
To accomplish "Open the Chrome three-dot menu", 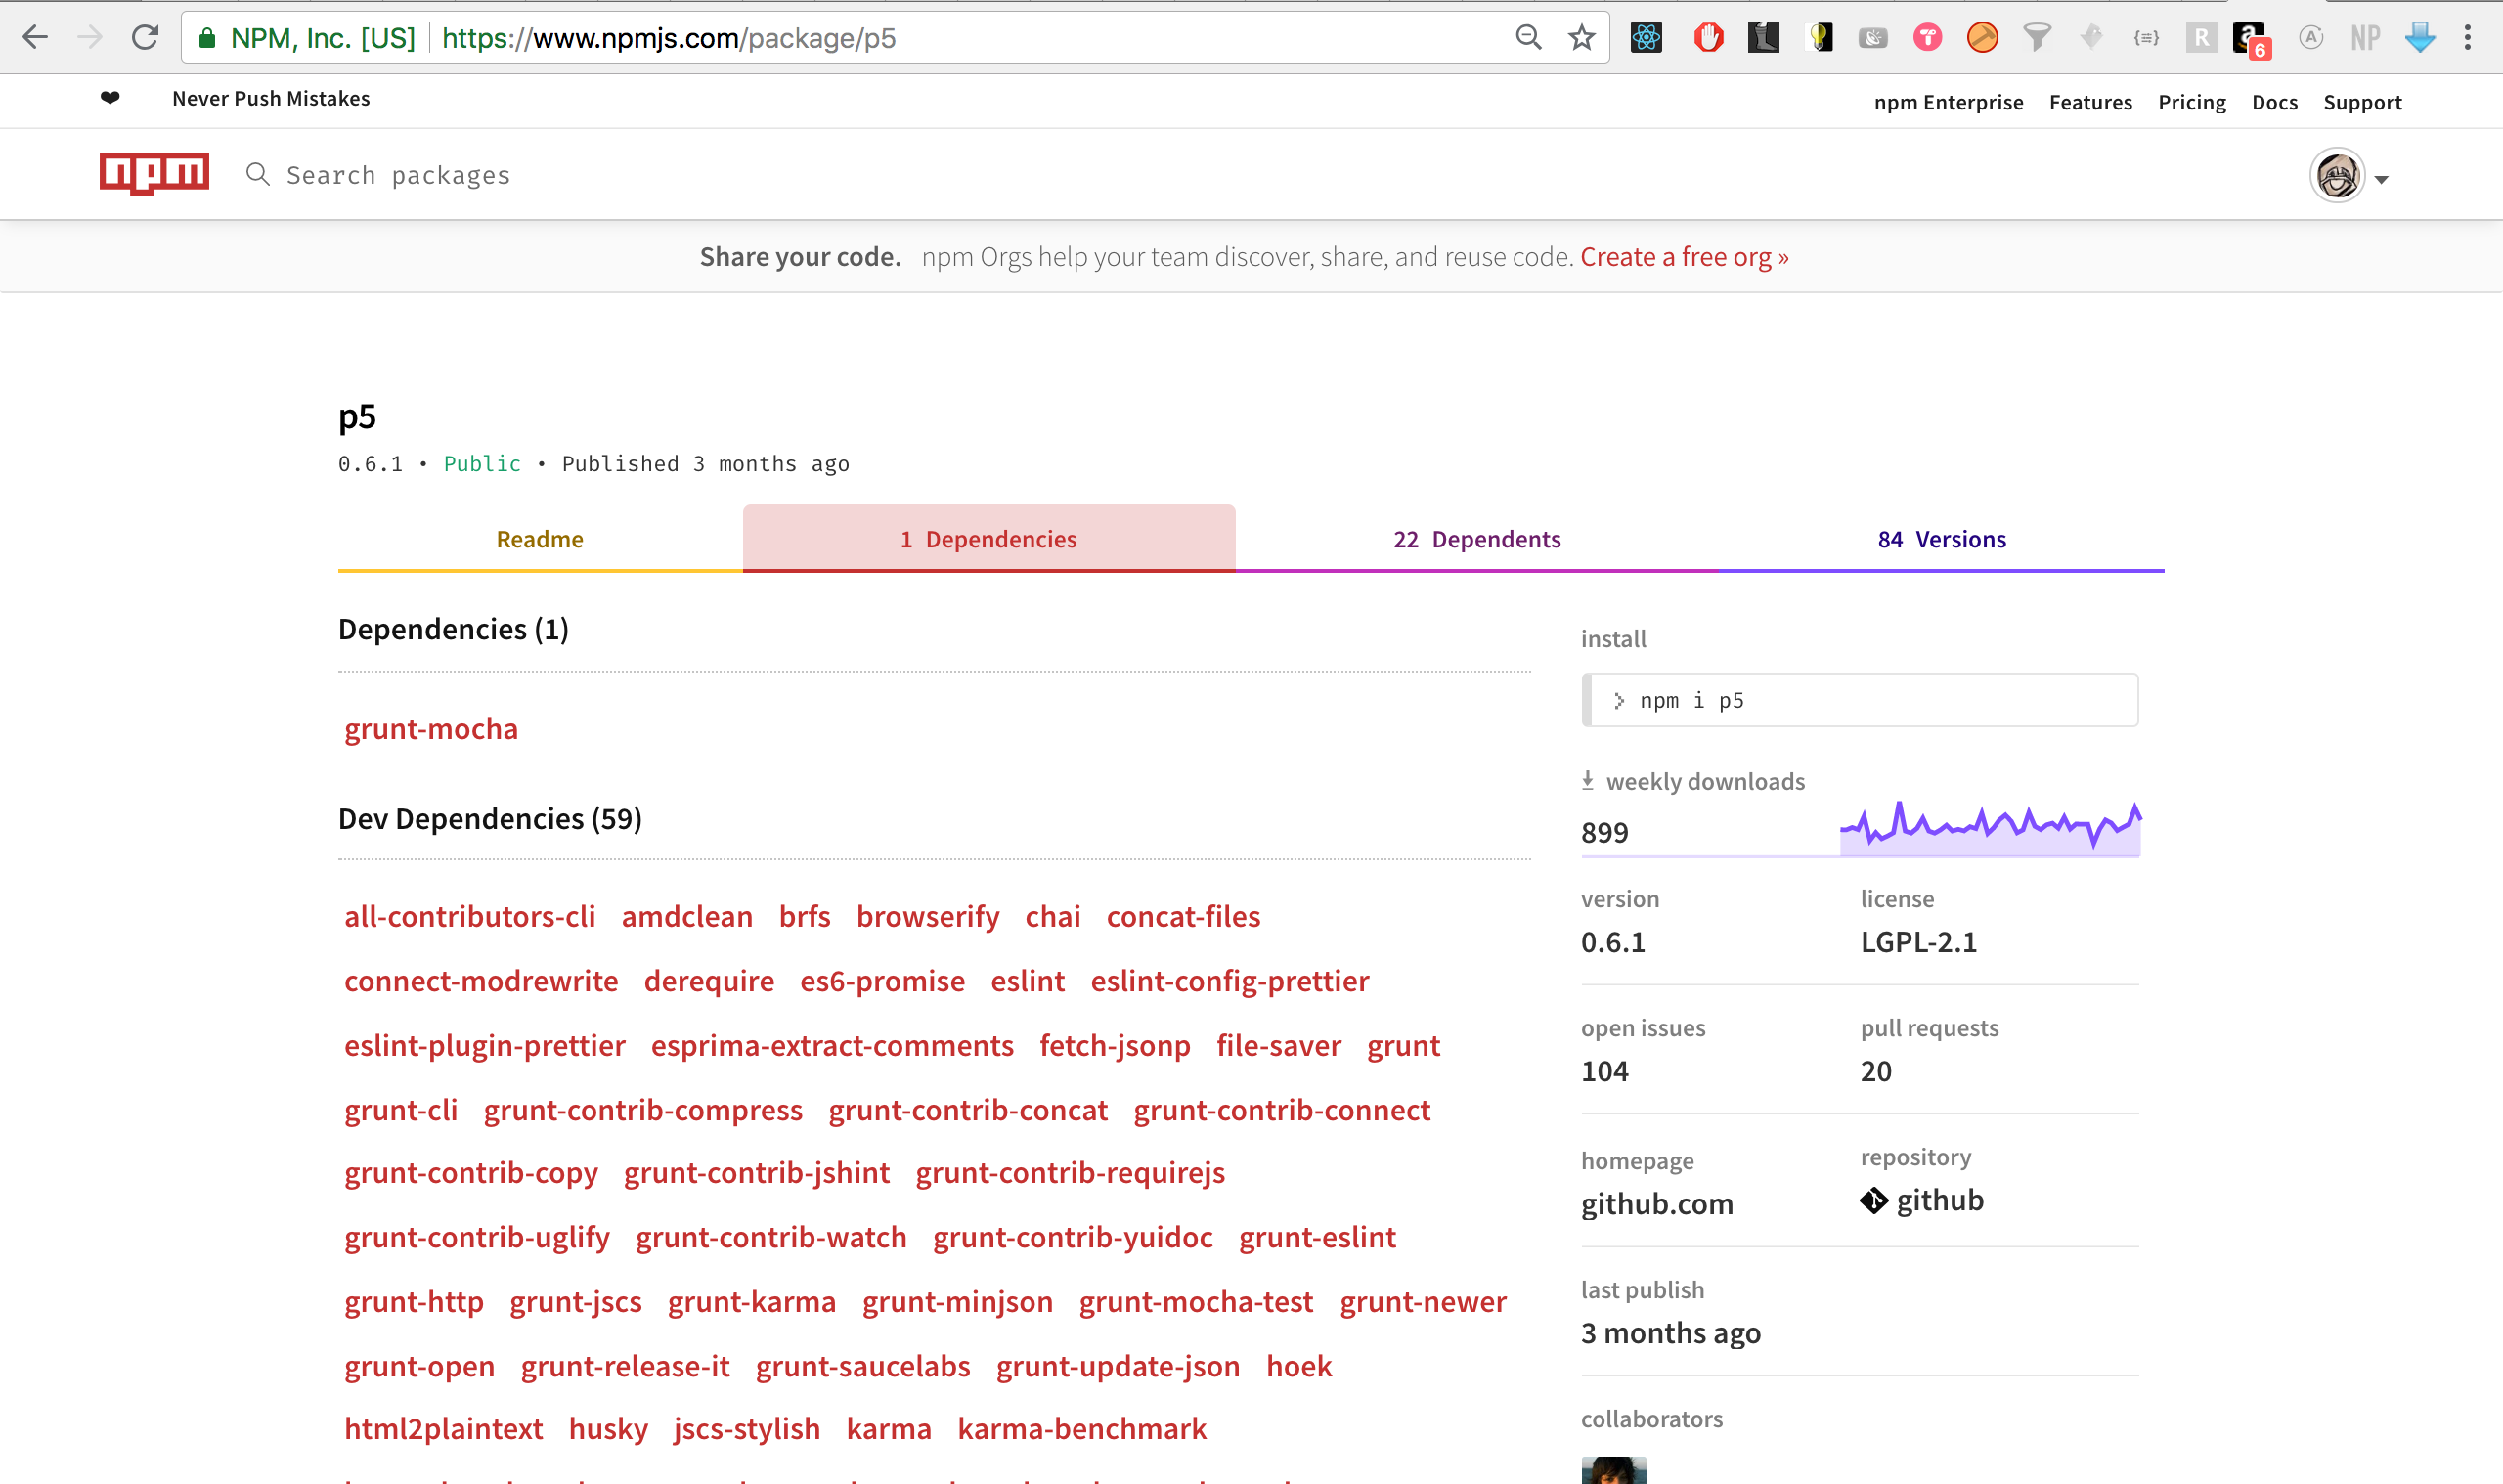I will [x=2468, y=38].
